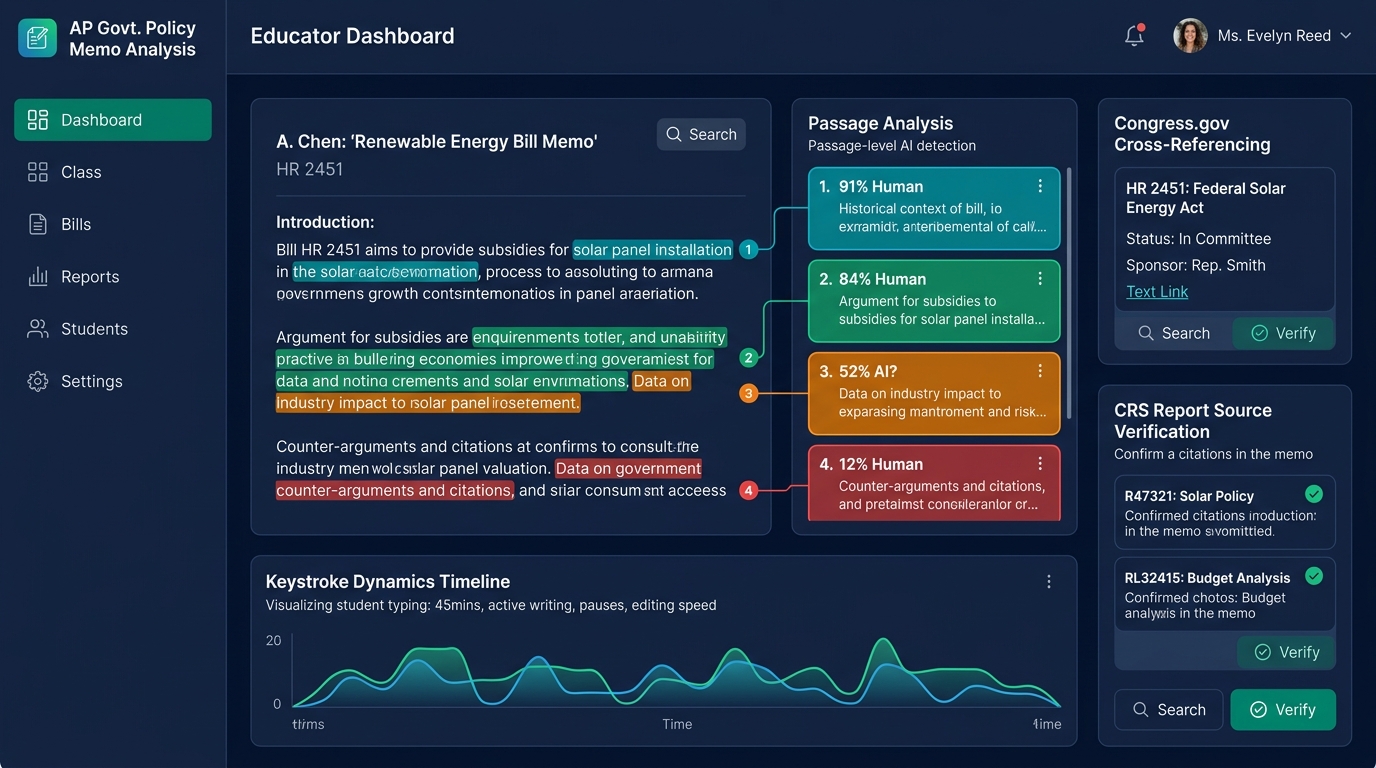The height and width of the screenshot is (768, 1376).
Task: Toggle the green check on R47321: Solar Policy
Action: click(x=1314, y=494)
